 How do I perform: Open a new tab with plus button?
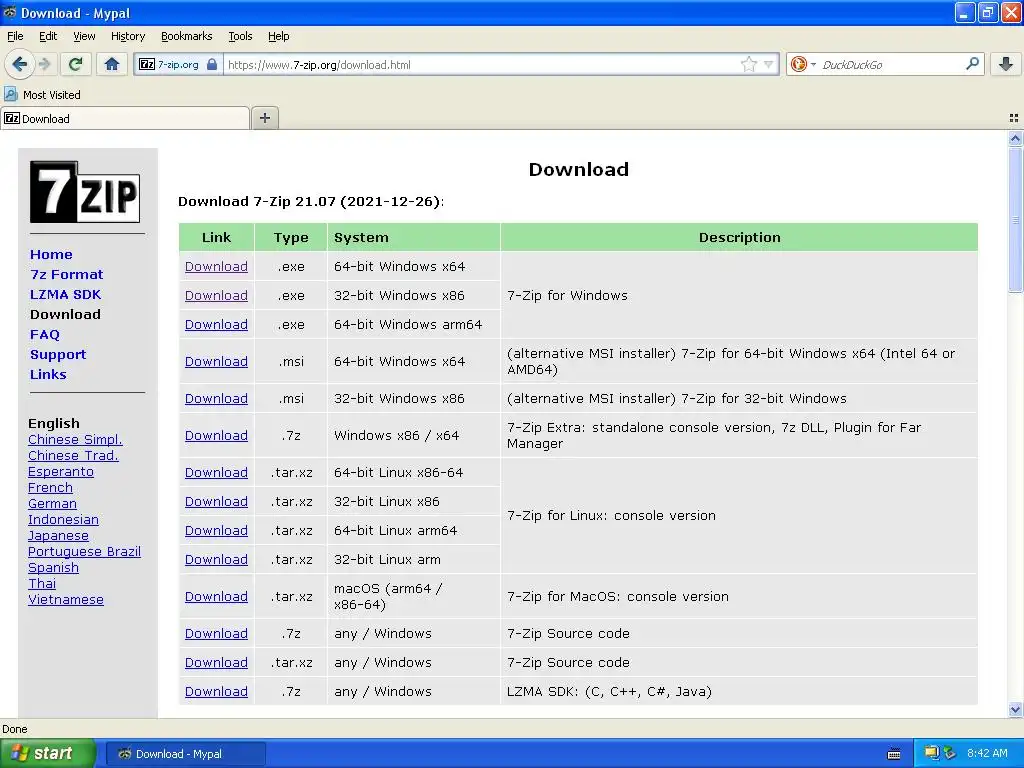(x=264, y=118)
